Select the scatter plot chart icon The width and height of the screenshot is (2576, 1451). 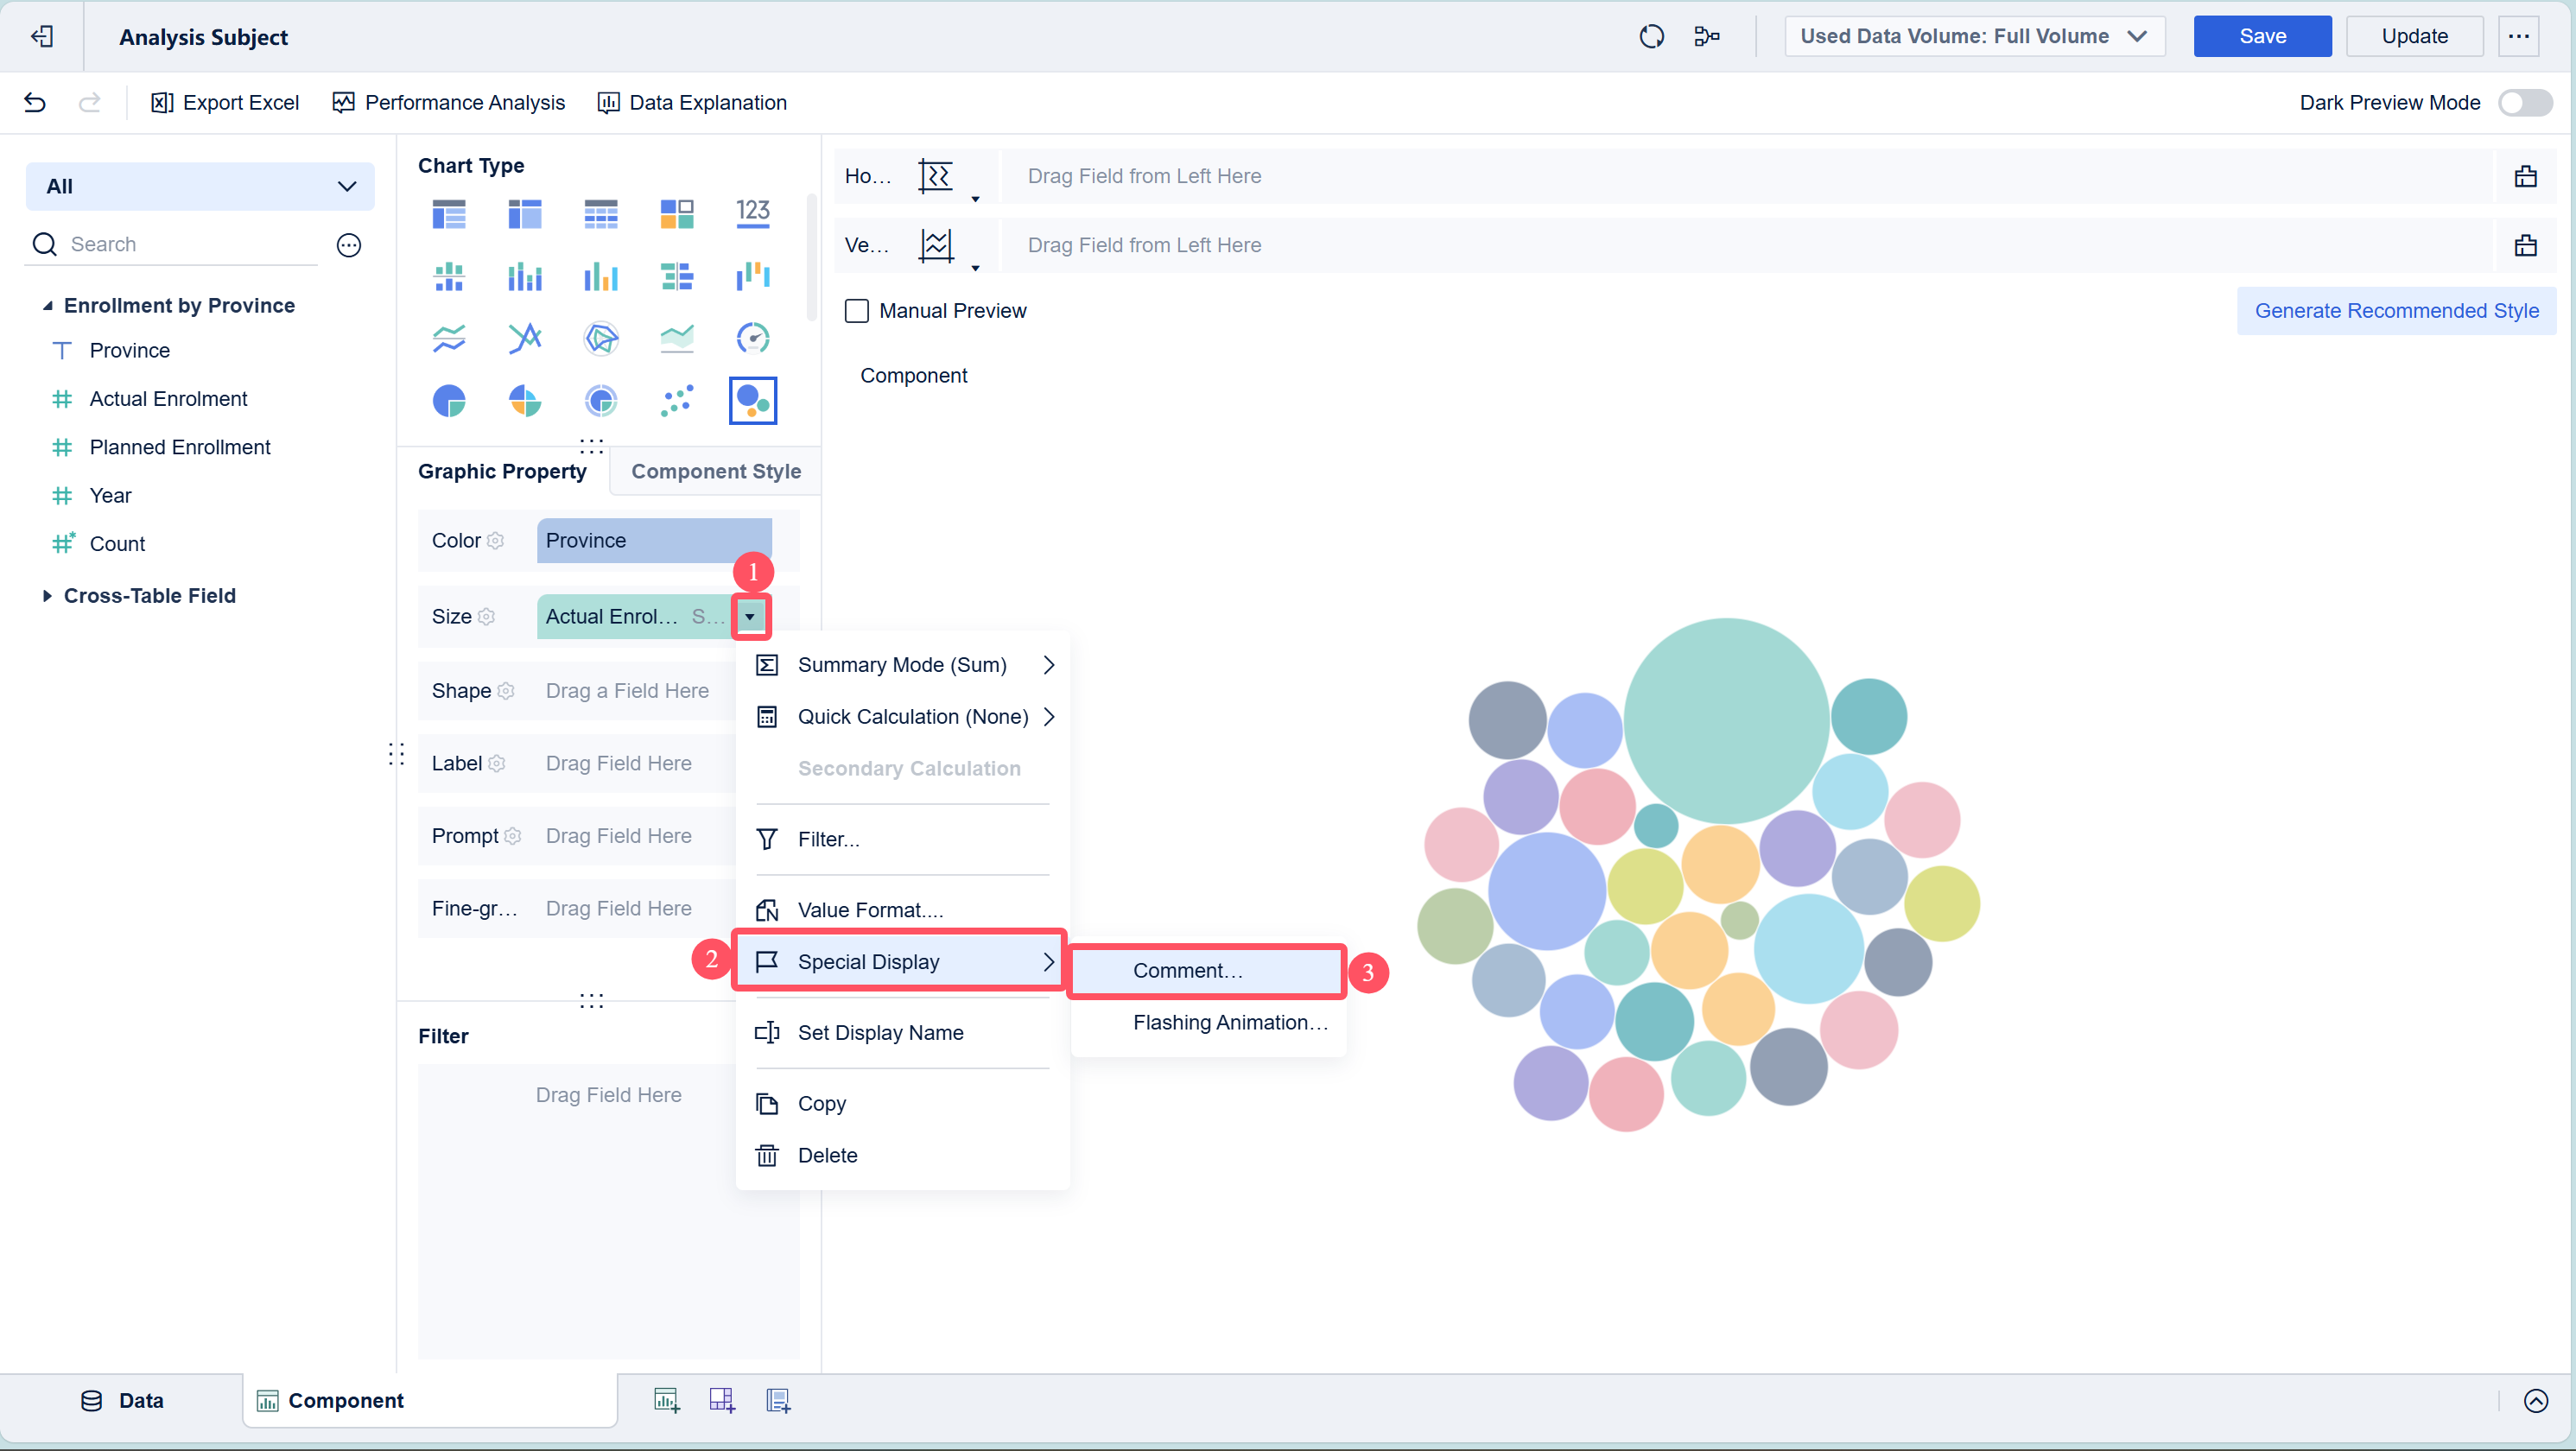coord(677,401)
